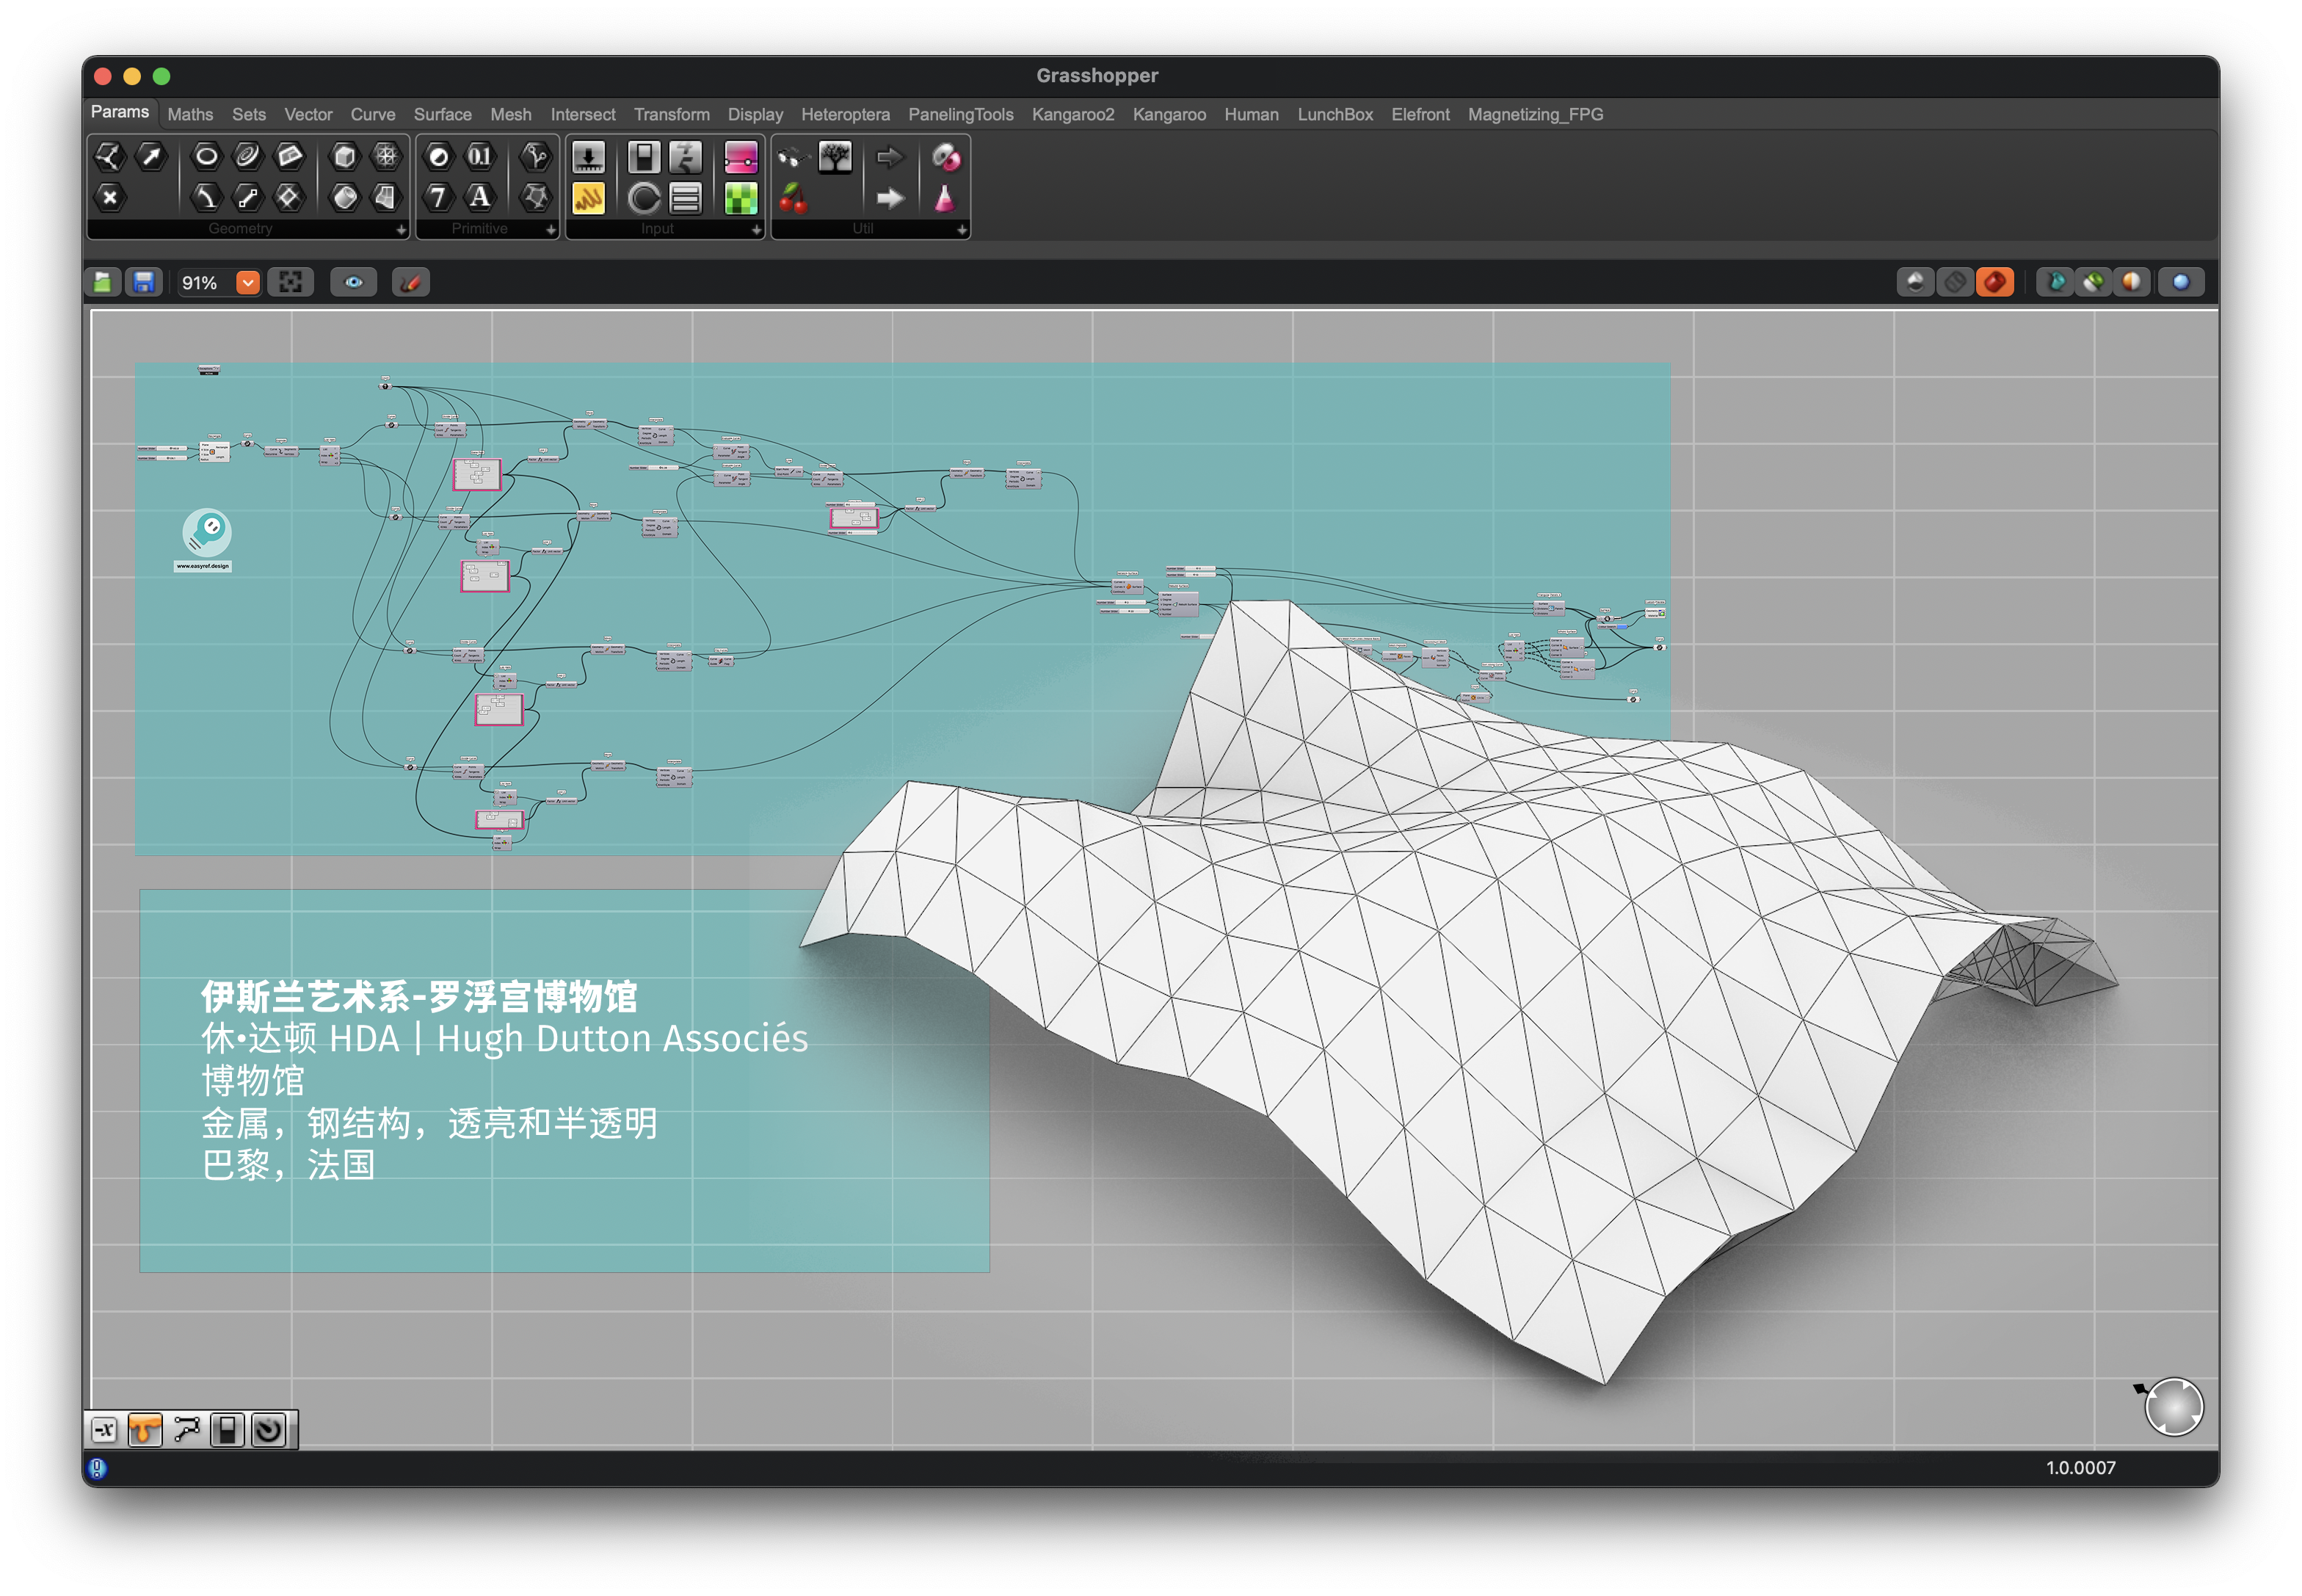Add the Text 'A' primitive parameter

(x=480, y=198)
